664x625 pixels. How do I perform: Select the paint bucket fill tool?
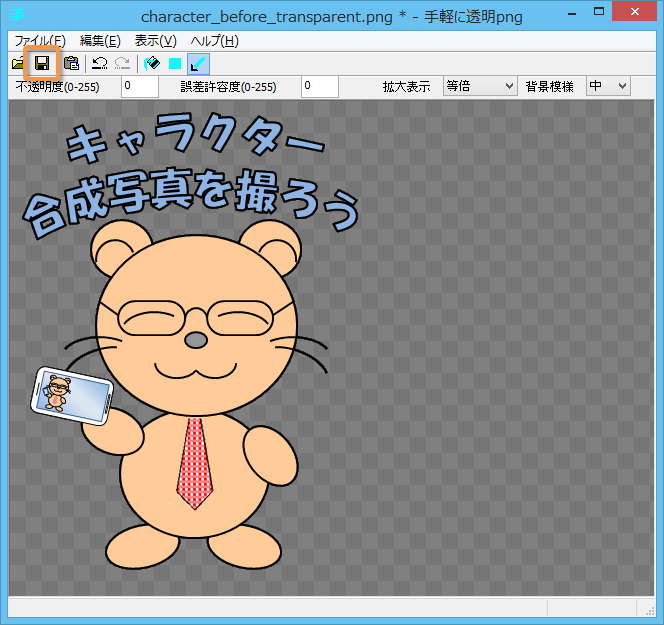point(152,63)
